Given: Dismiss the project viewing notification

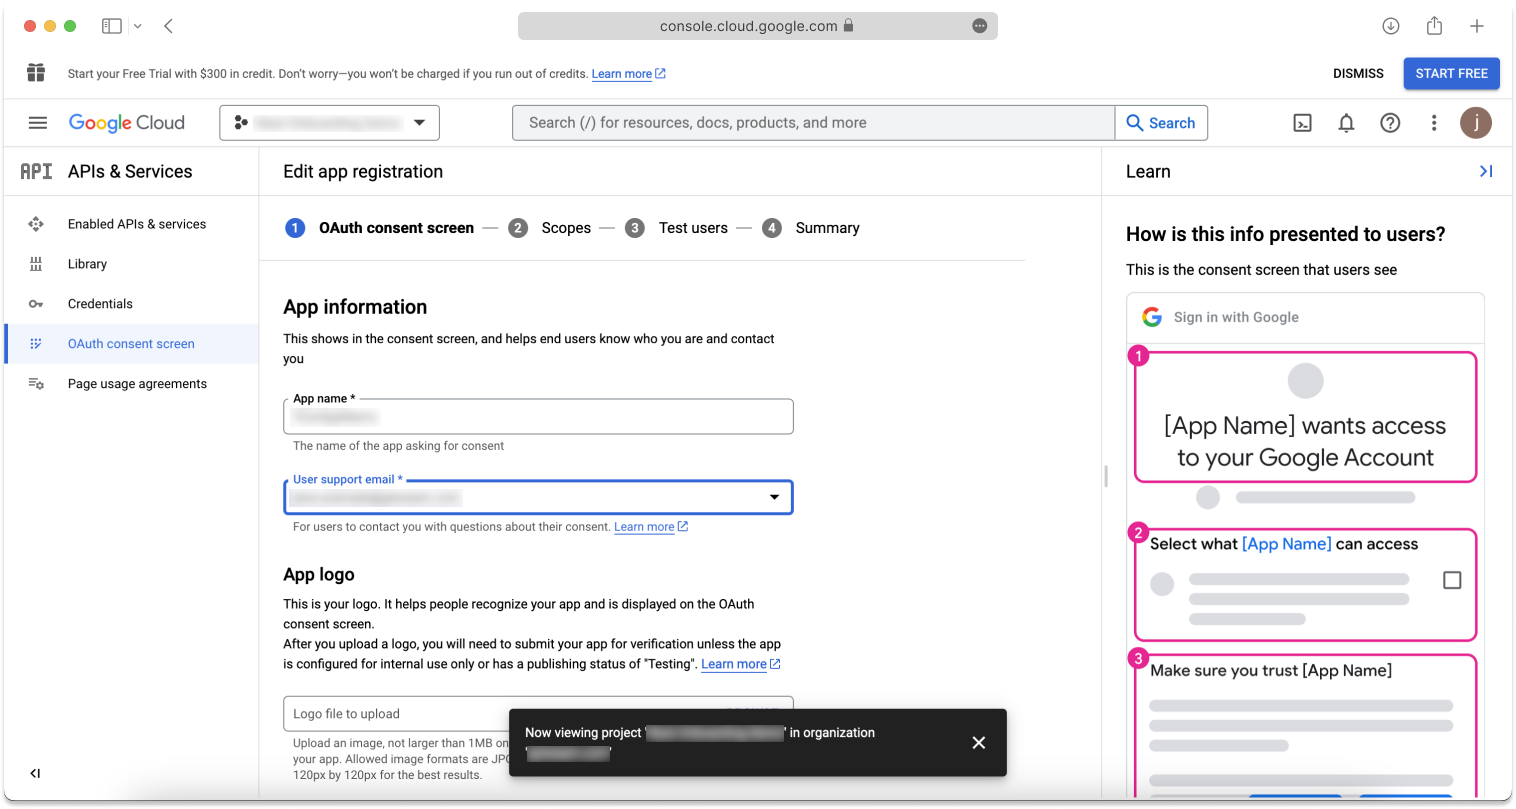Looking at the screenshot, I should 978,742.
